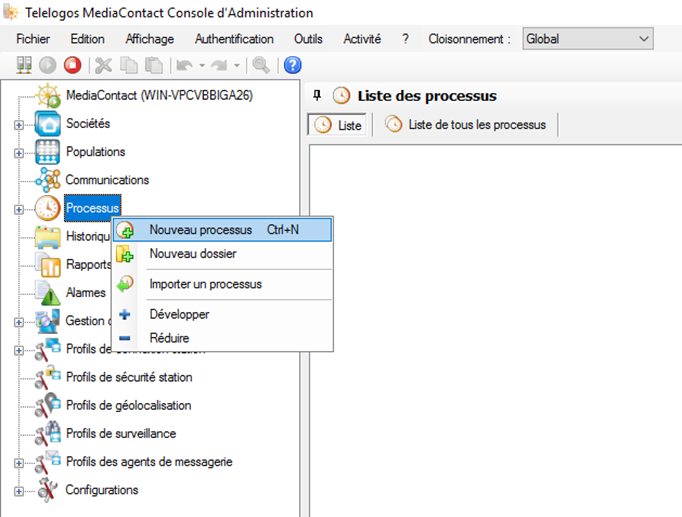The width and height of the screenshot is (682, 517).
Task: Open the undo history dropdown arrow
Action: tap(202, 66)
